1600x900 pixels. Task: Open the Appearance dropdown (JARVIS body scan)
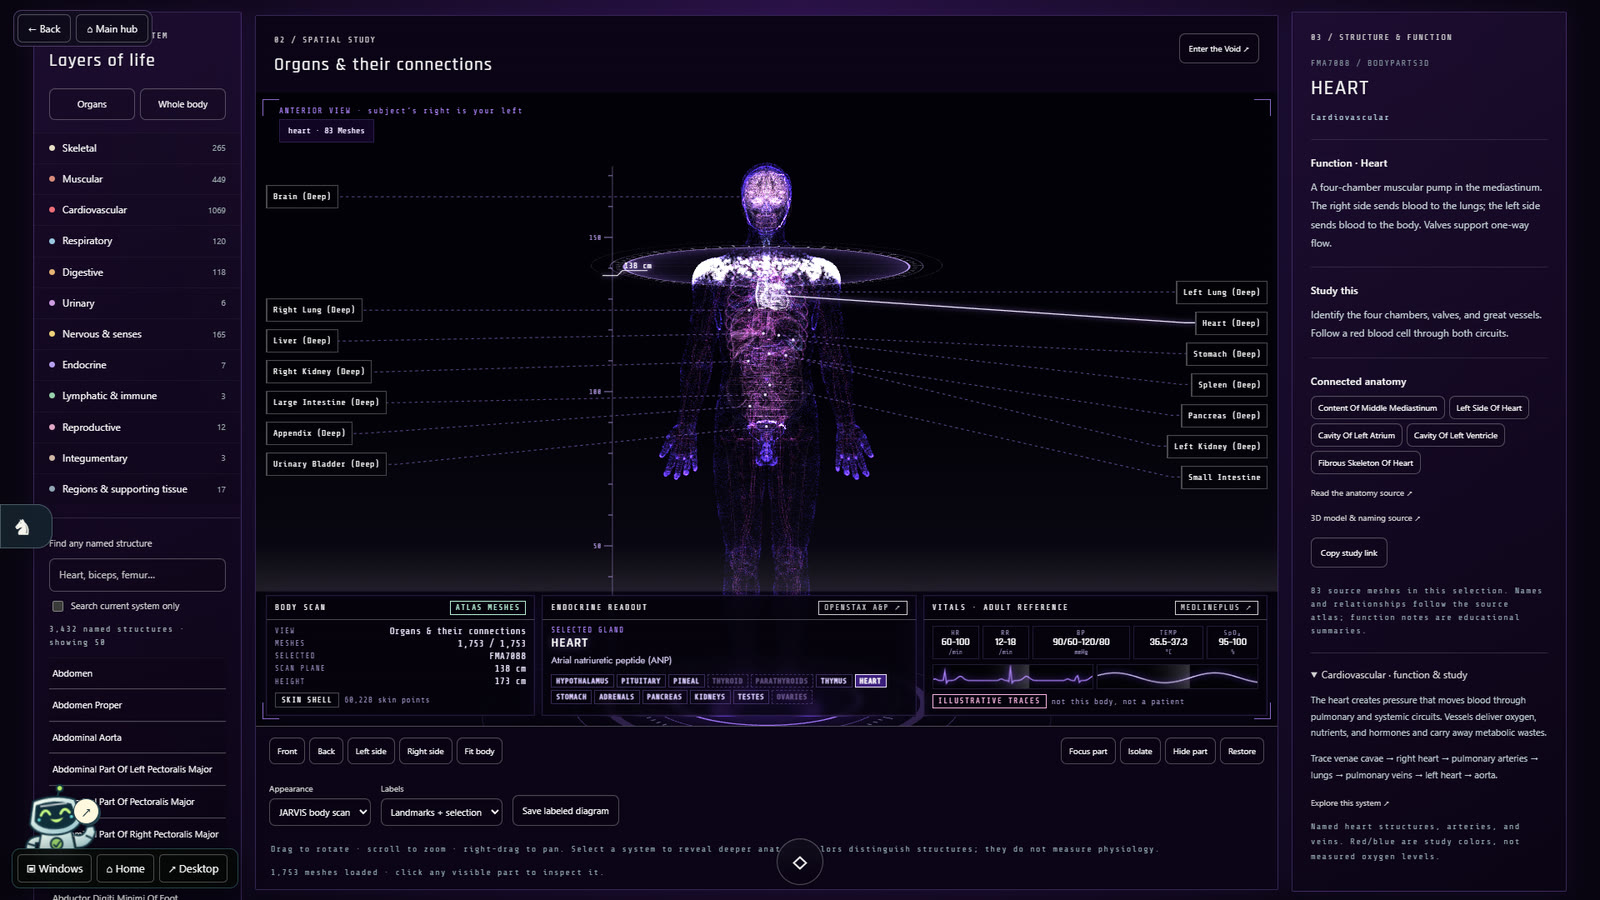pyautogui.click(x=320, y=812)
